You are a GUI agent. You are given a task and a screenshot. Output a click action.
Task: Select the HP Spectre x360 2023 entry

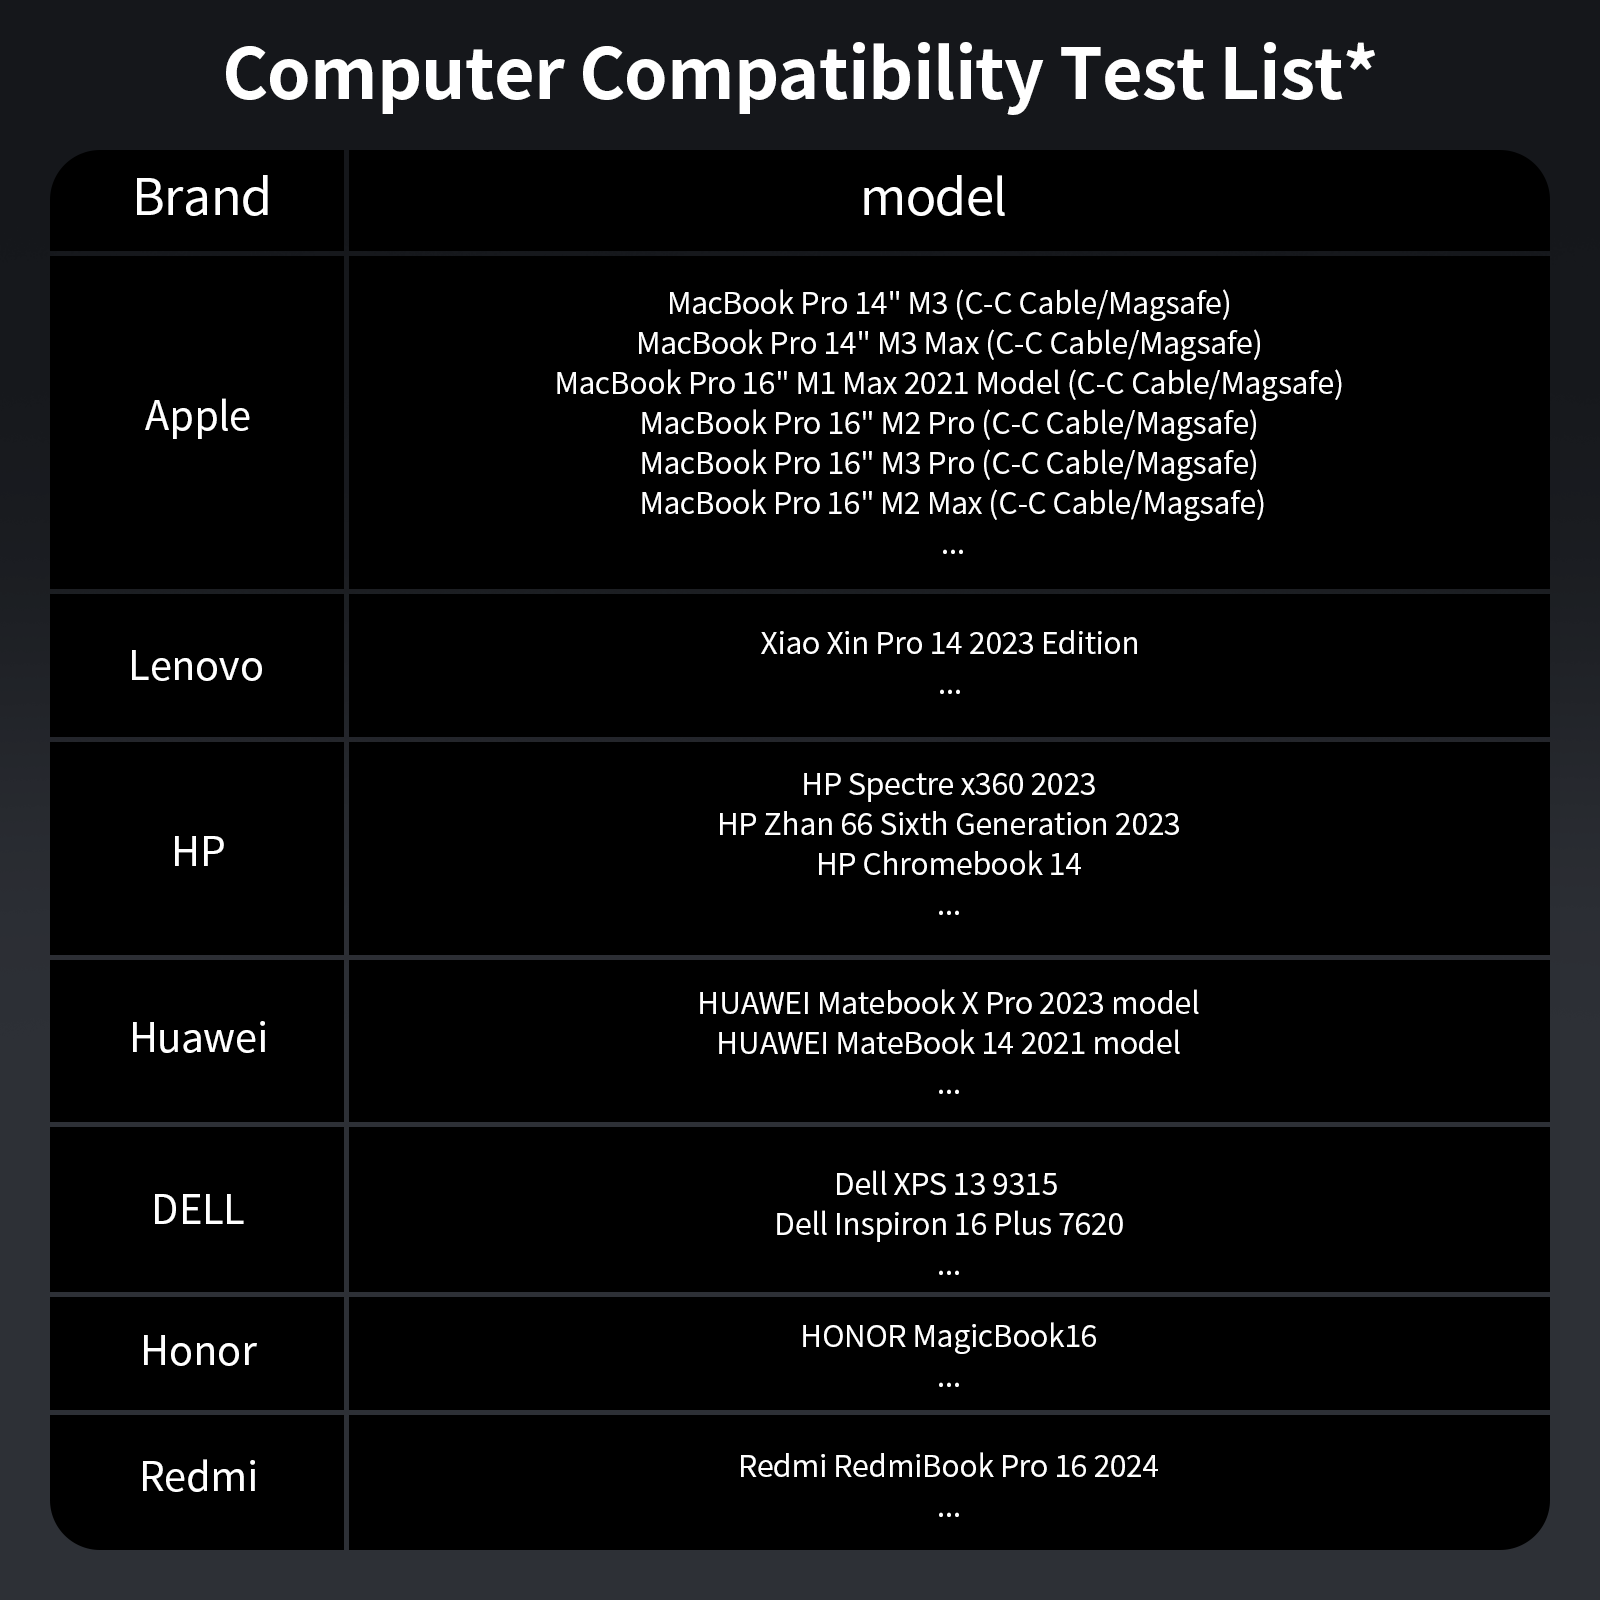click(948, 784)
